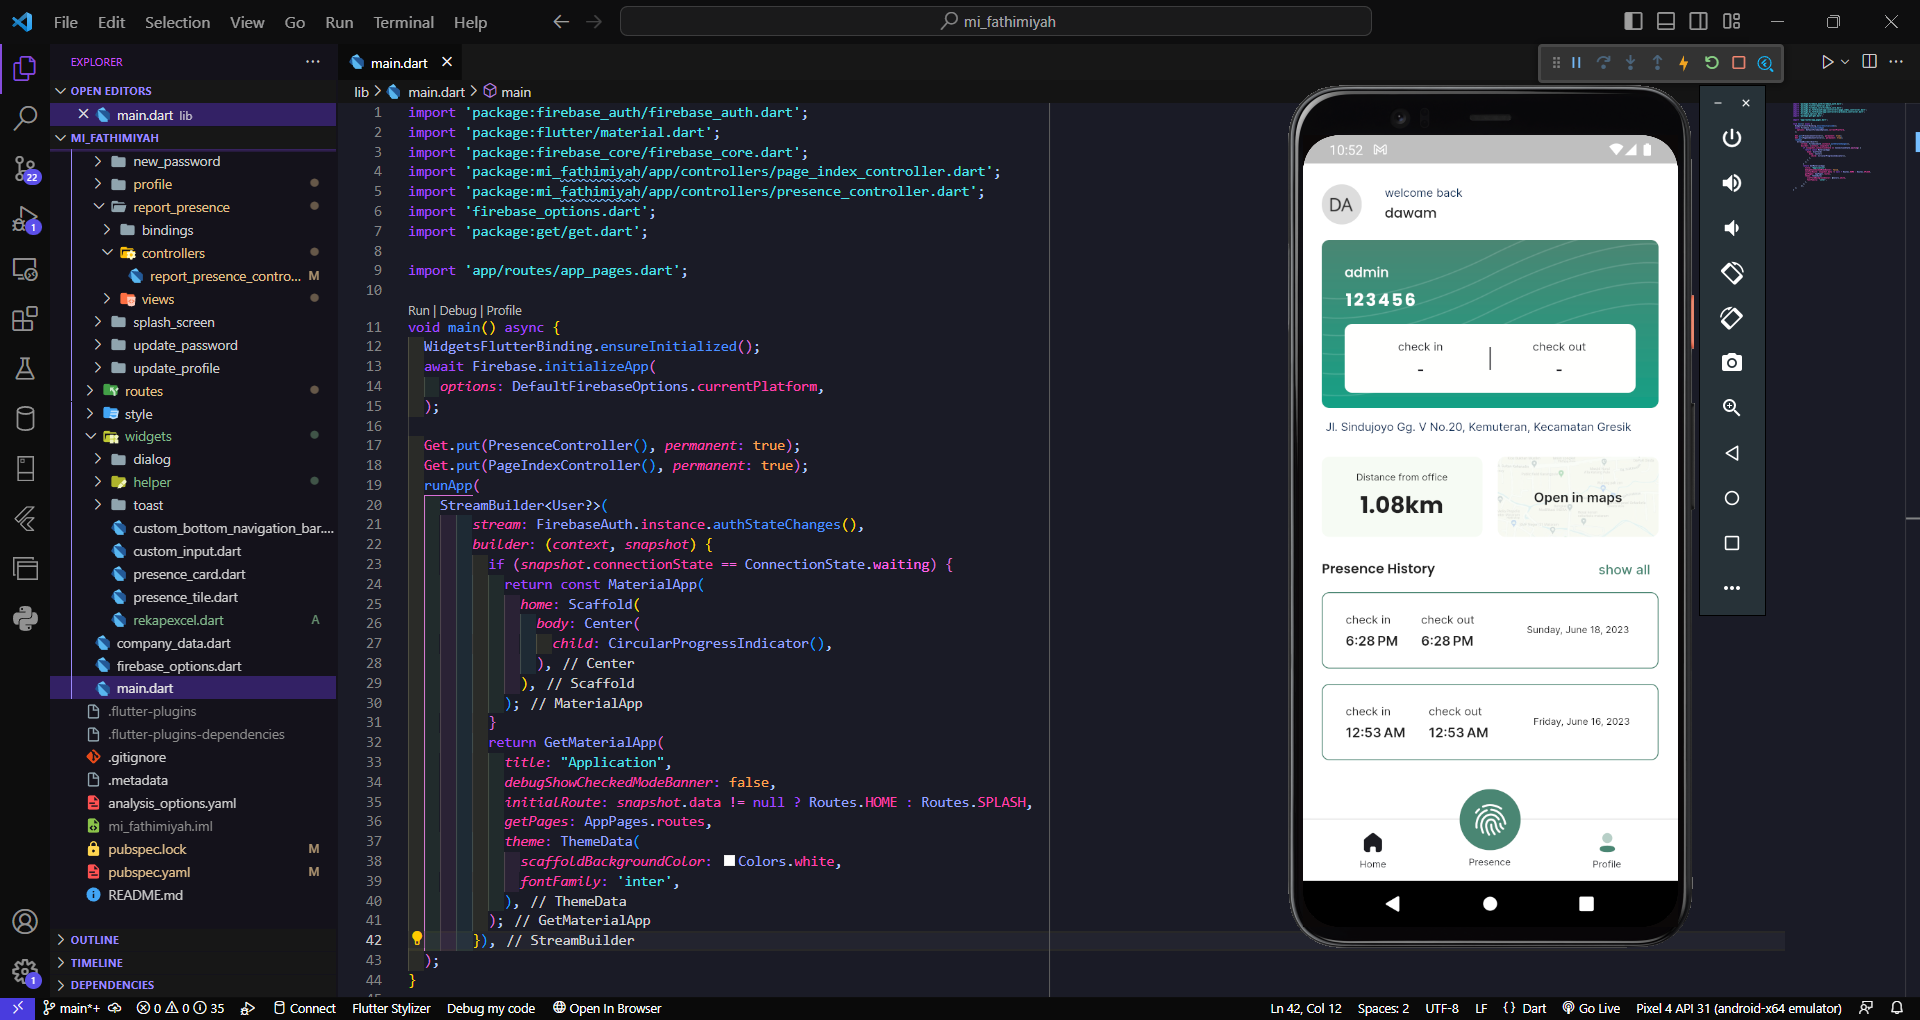The height and width of the screenshot is (1020, 1920).
Task: Click the emulator volume up icon
Action: (x=1732, y=183)
